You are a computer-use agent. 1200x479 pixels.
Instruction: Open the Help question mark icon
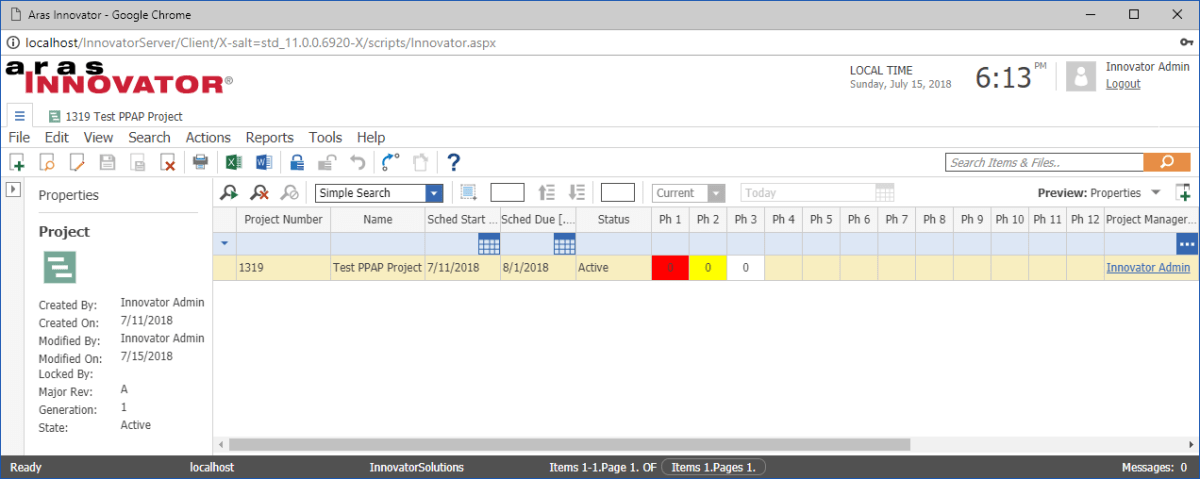point(453,162)
